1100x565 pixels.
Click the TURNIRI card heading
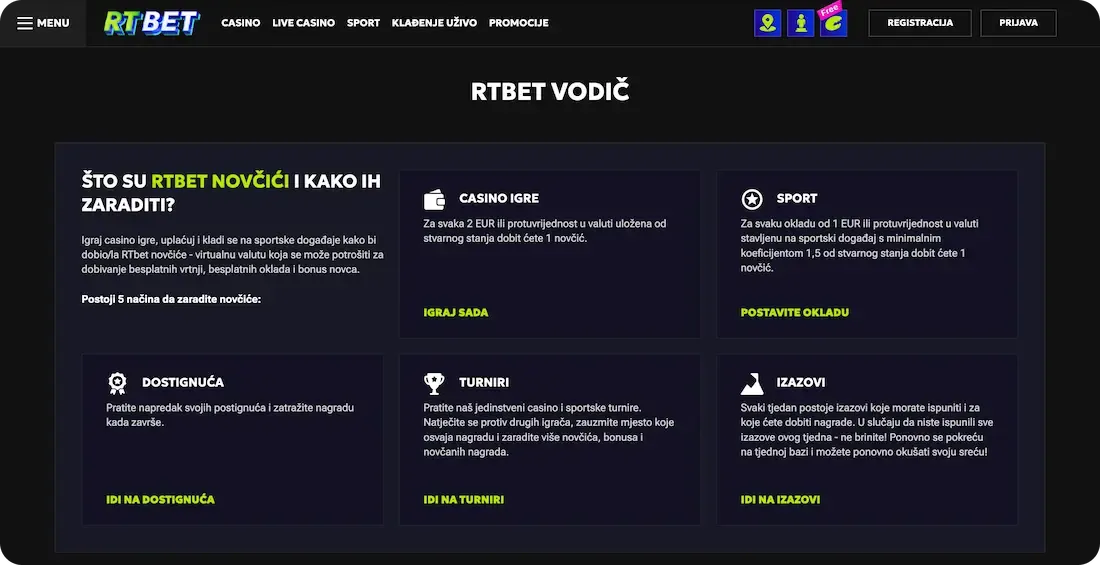pyautogui.click(x=484, y=383)
